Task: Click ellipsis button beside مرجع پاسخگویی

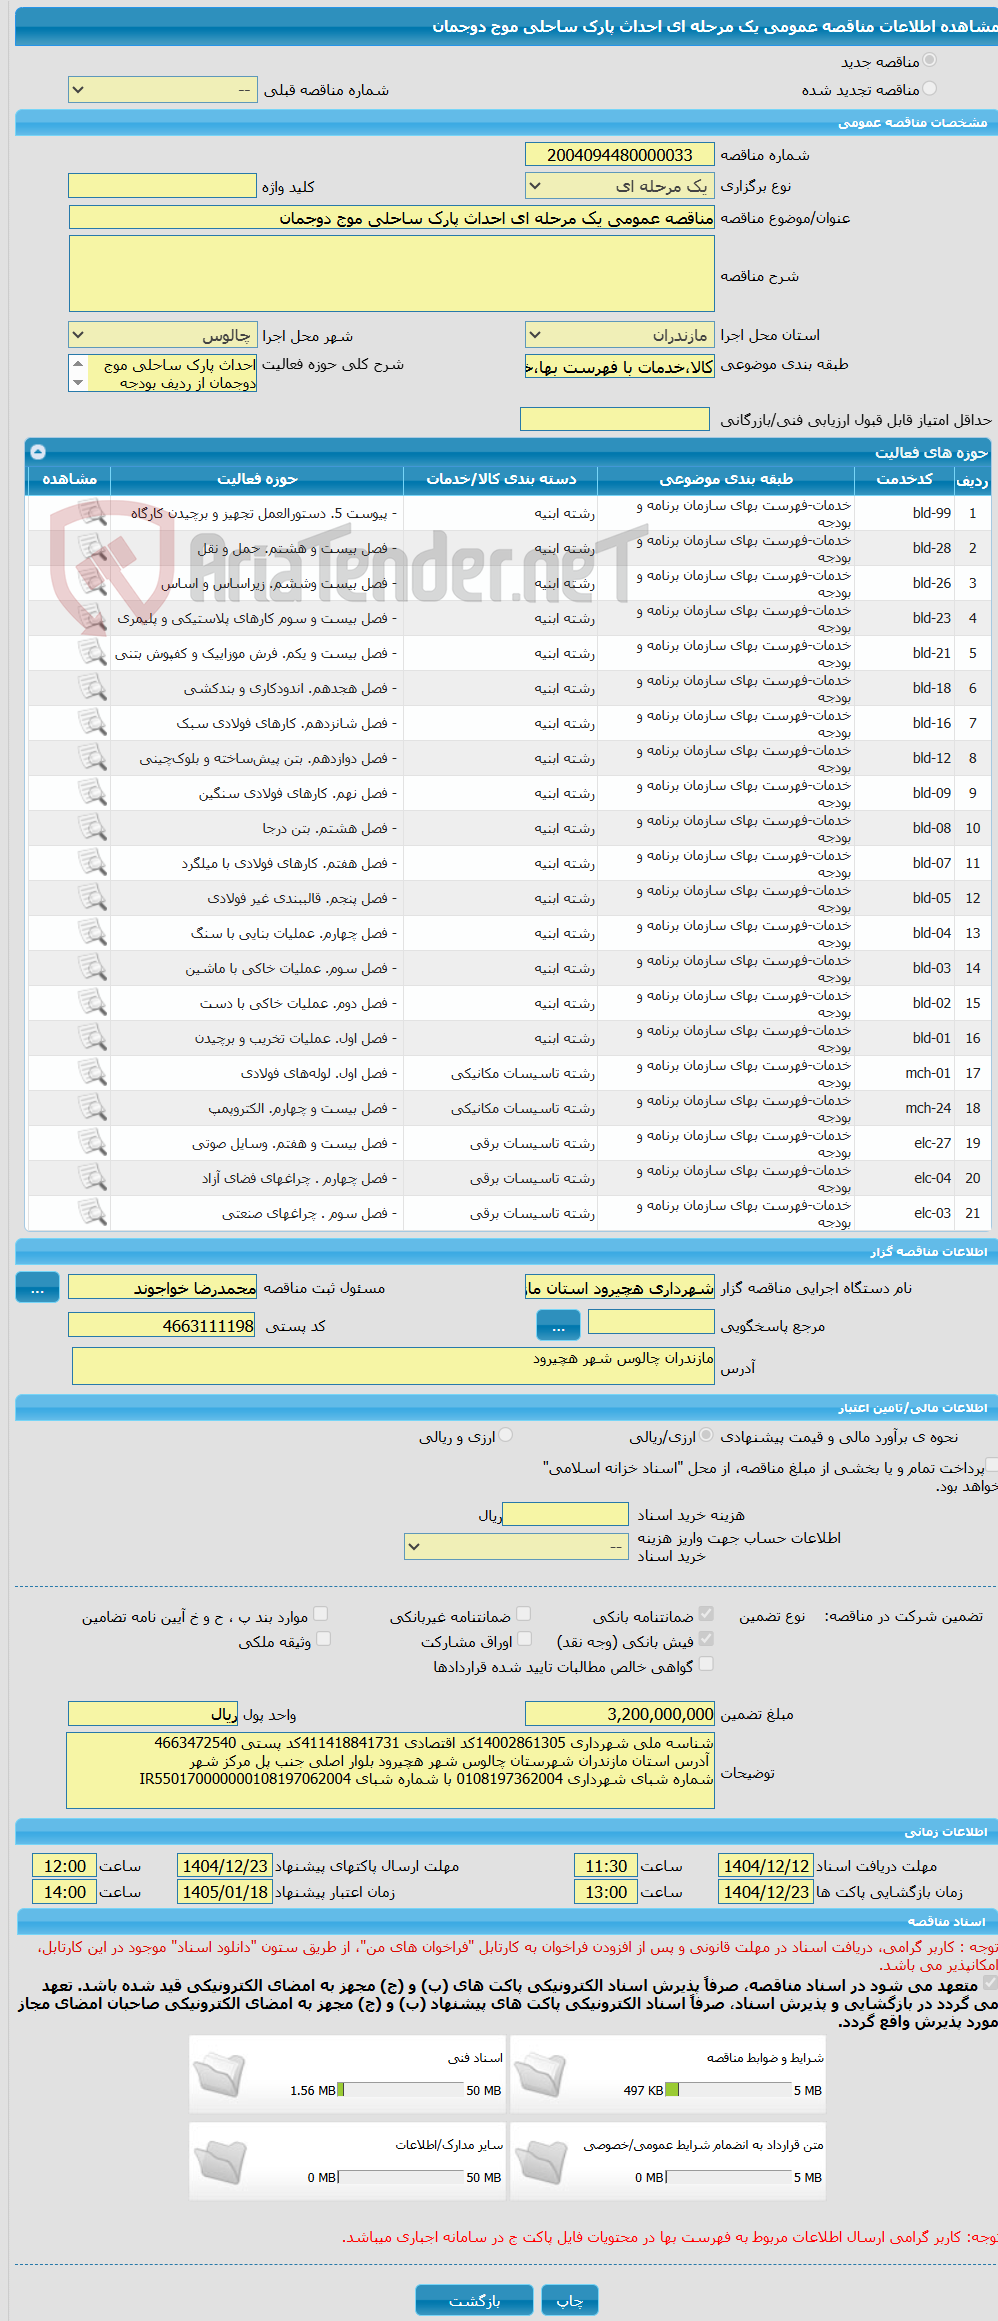Action: point(558,1325)
